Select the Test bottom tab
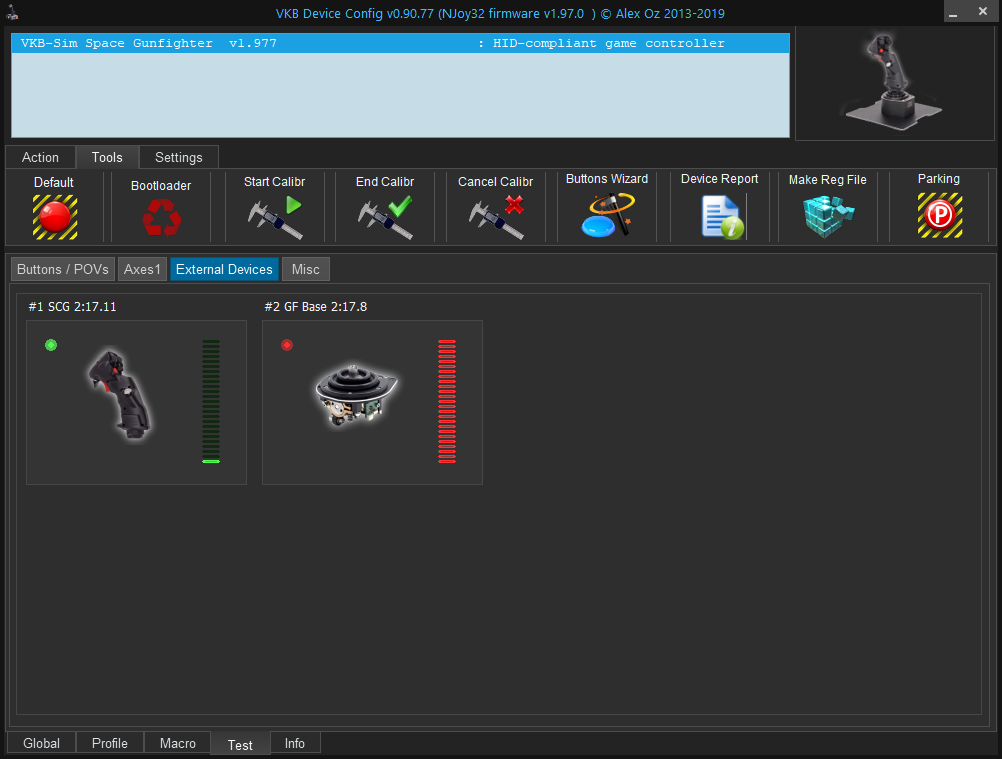 tap(240, 744)
